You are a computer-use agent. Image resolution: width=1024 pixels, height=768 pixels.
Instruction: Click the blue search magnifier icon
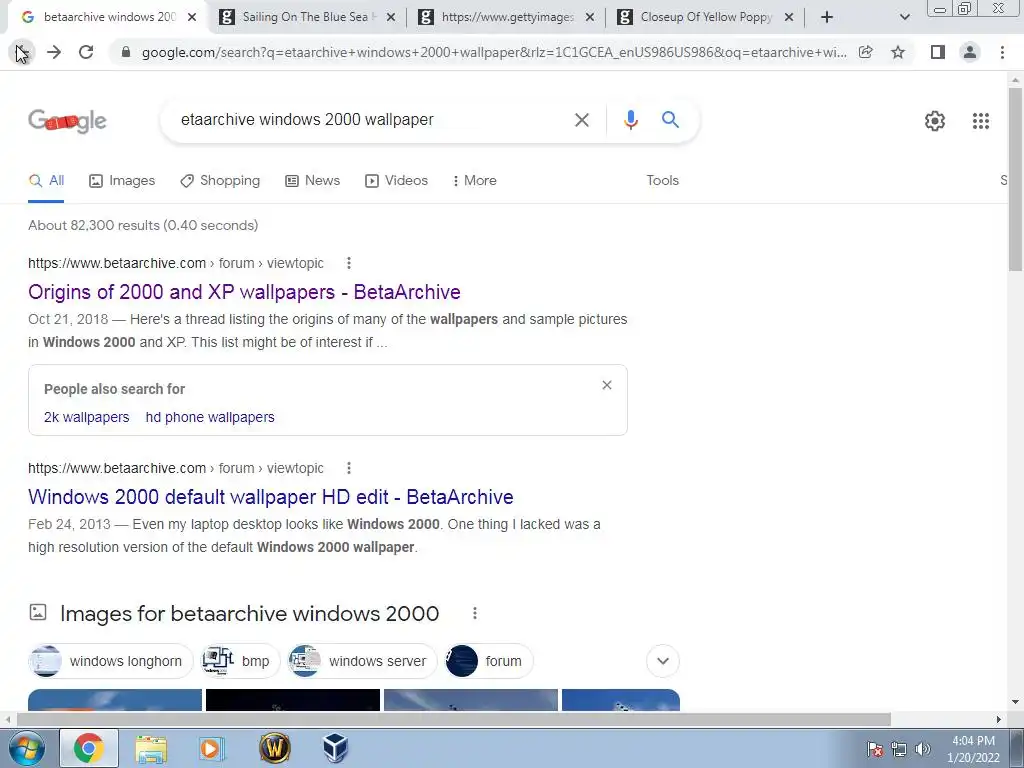[670, 120]
